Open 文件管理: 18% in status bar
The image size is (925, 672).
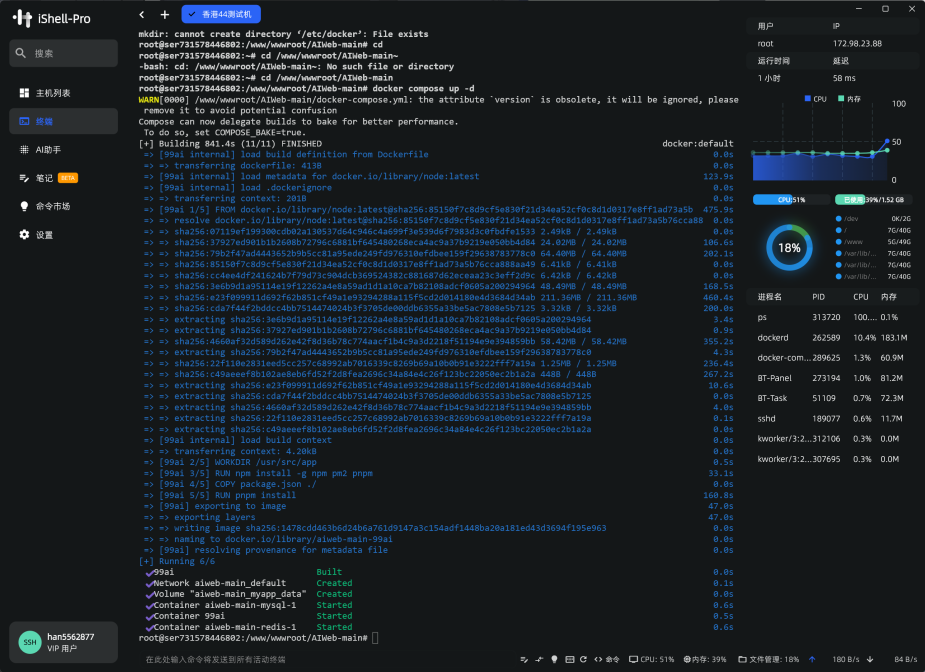pyautogui.click(x=769, y=659)
